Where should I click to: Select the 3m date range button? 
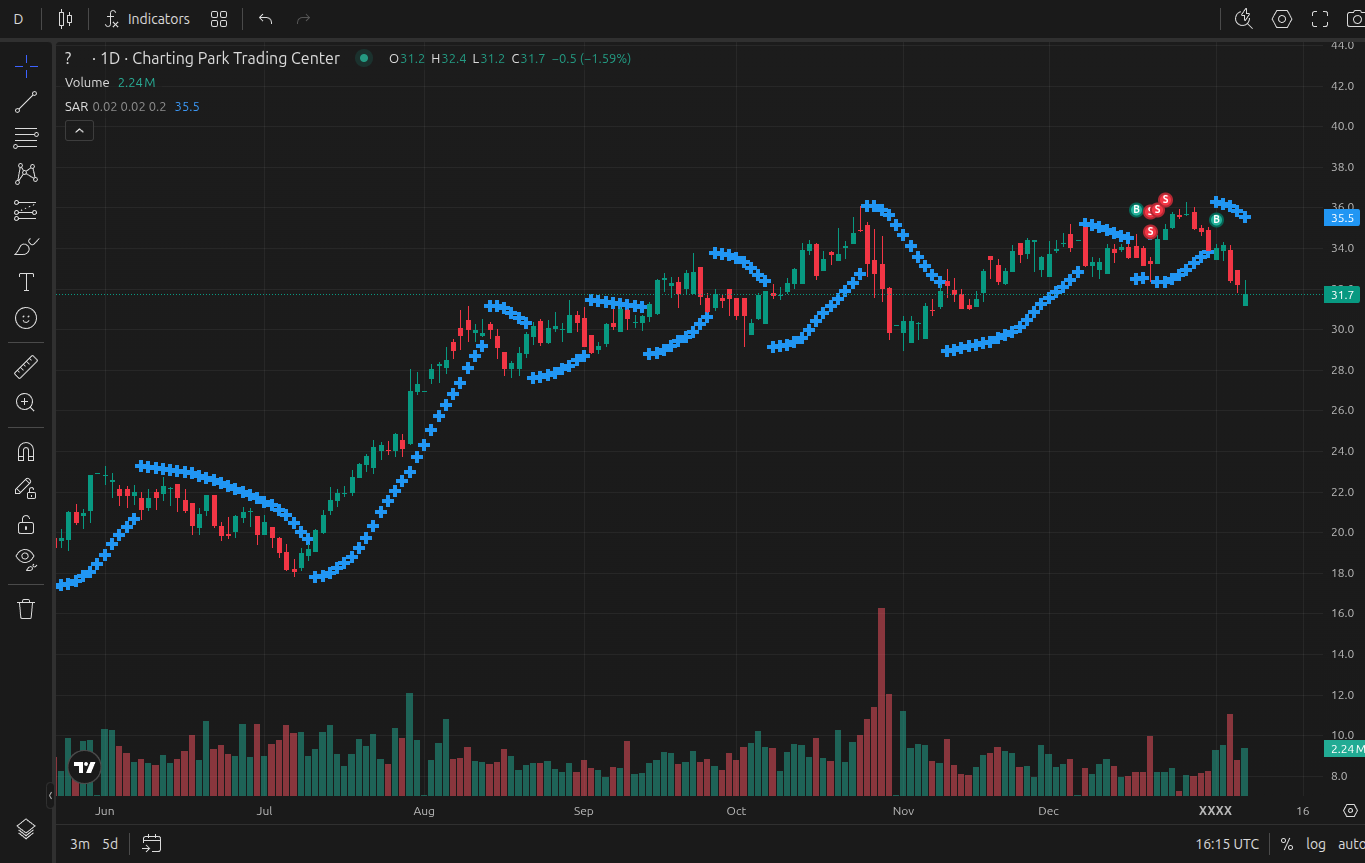point(79,844)
